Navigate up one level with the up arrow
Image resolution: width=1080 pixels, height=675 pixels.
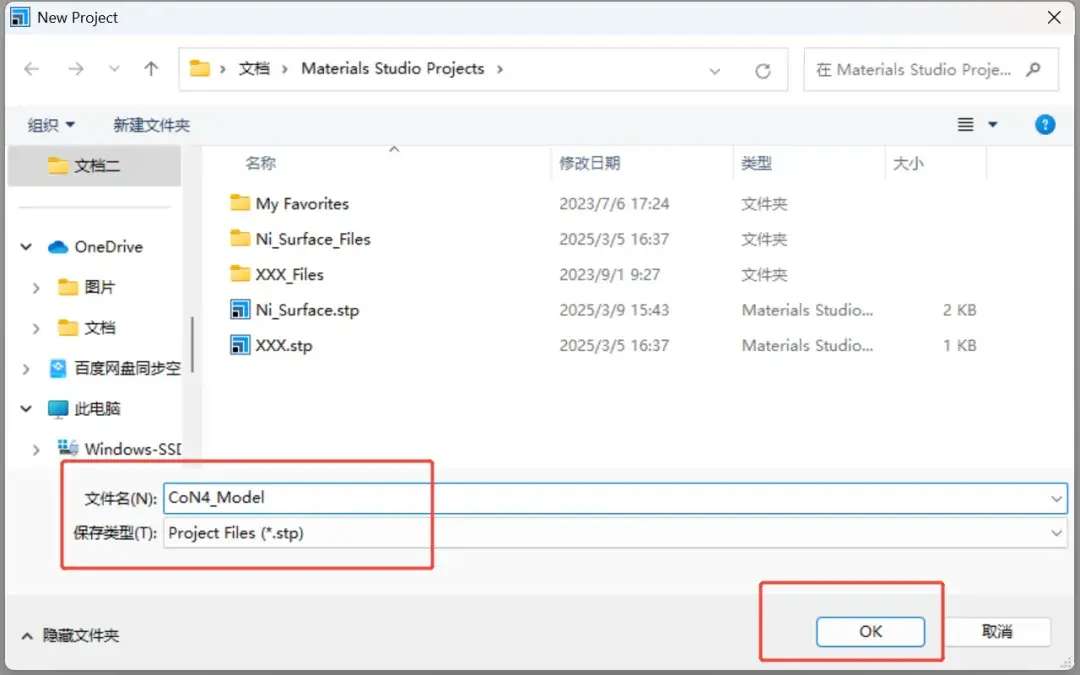pos(151,69)
